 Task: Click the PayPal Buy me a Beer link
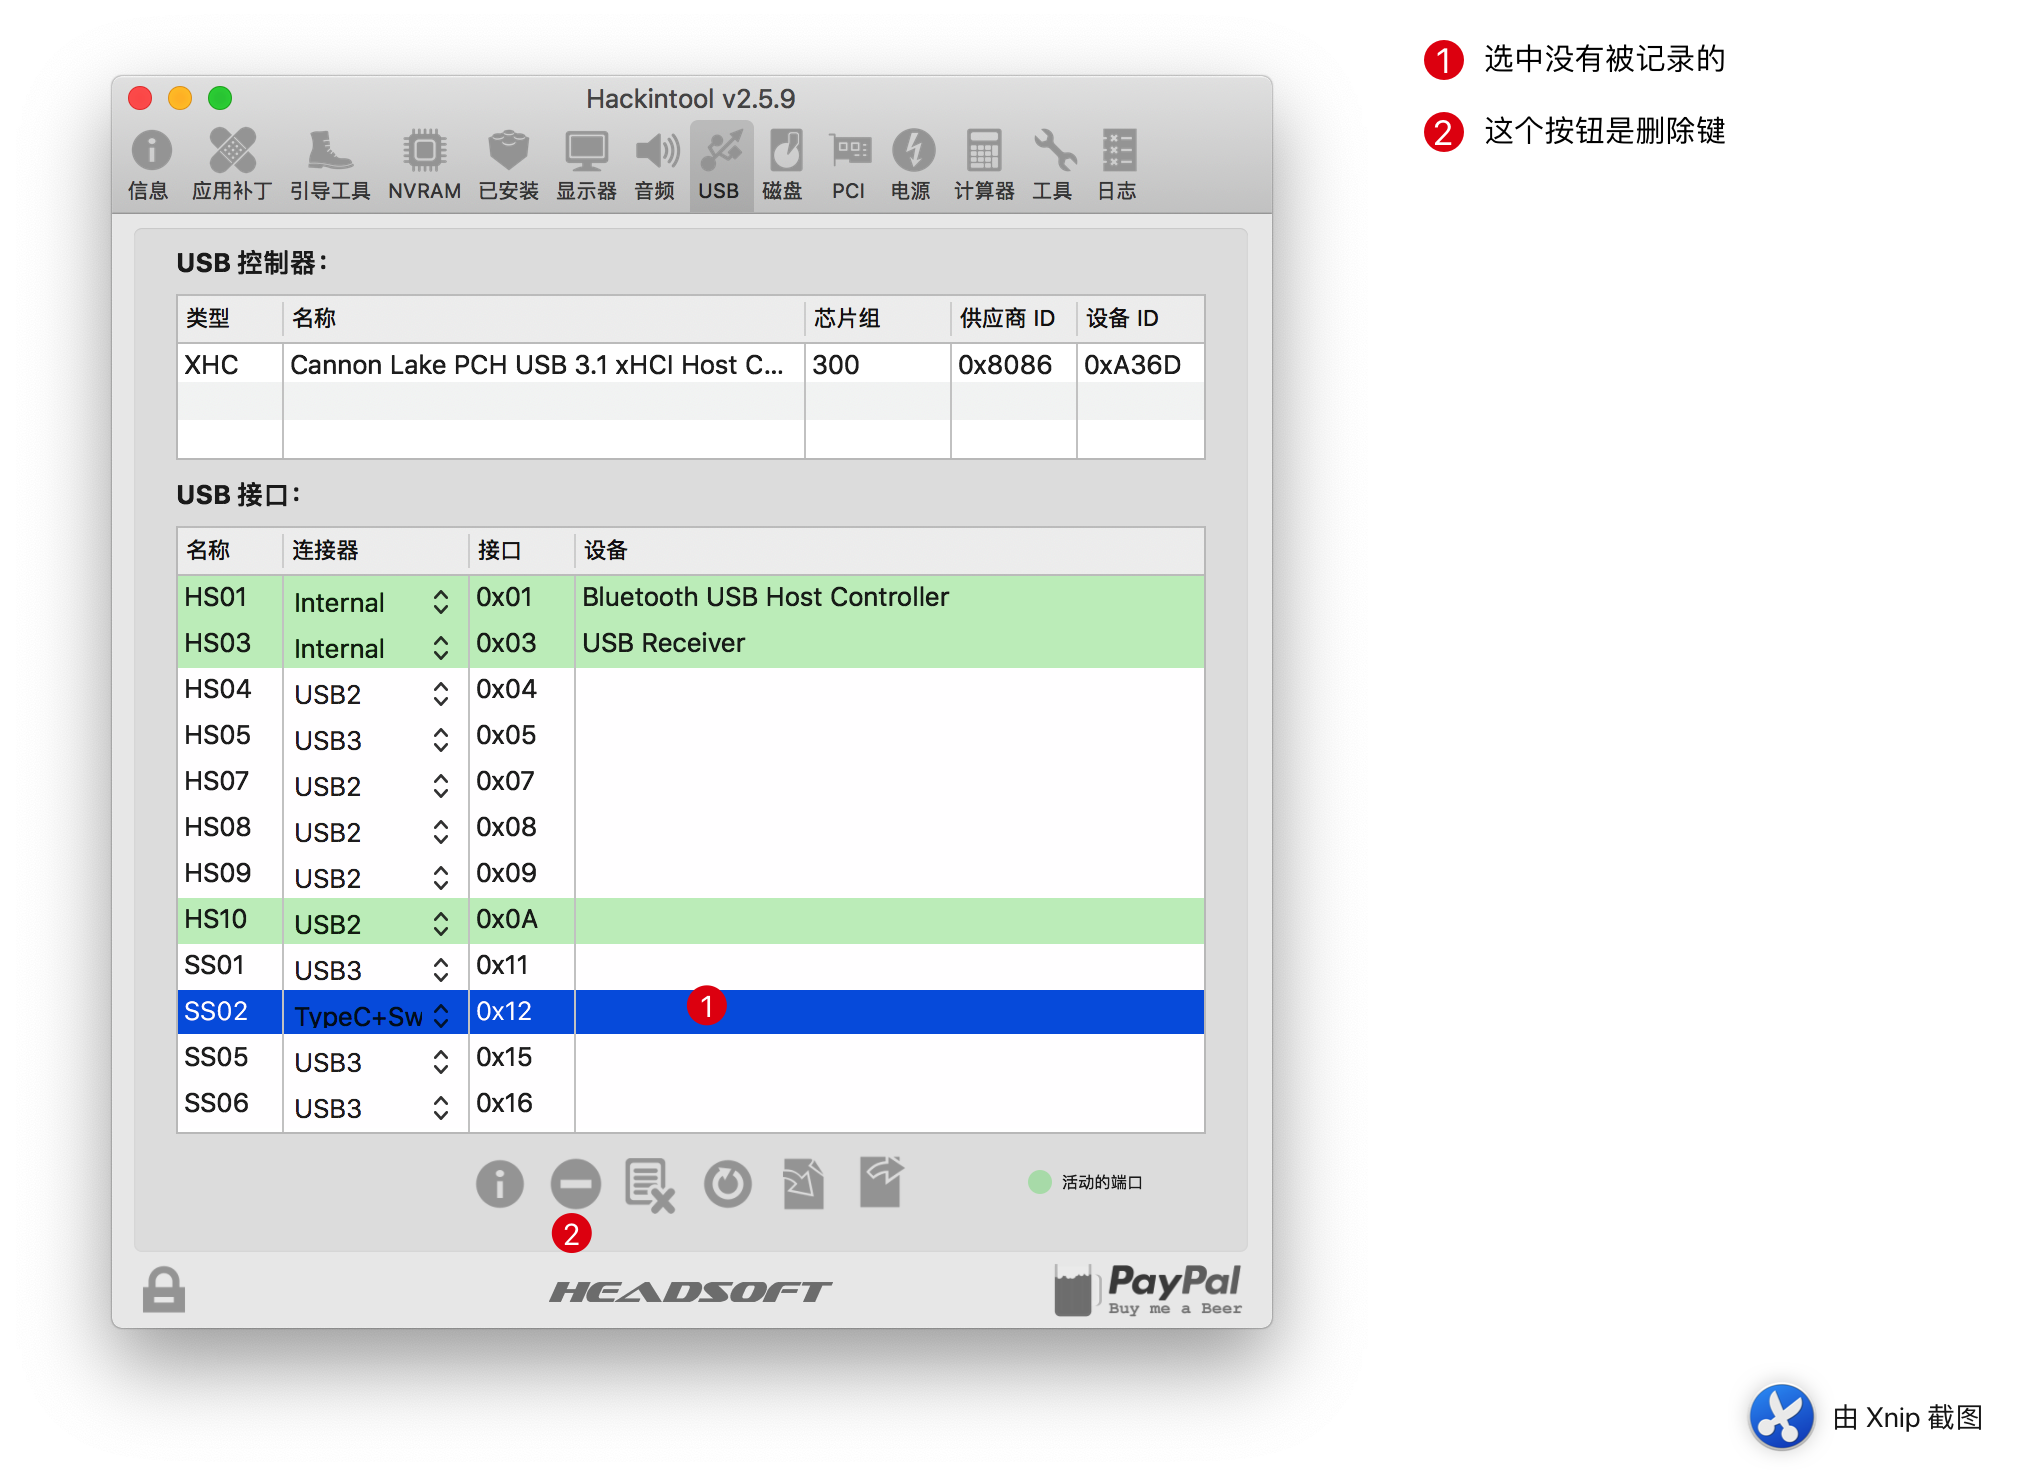pyautogui.click(x=1148, y=1290)
